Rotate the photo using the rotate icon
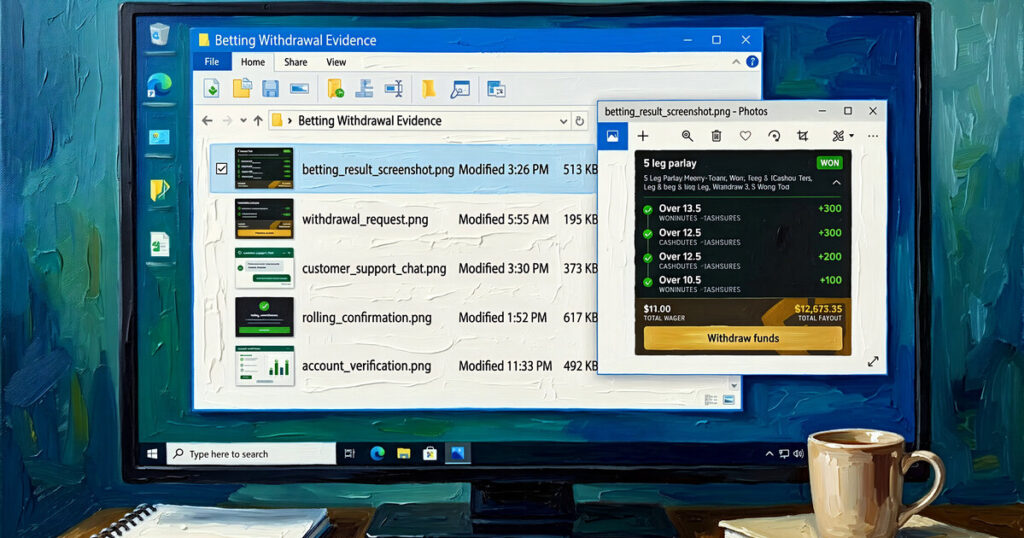This screenshot has height=538, width=1024. pyautogui.click(x=774, y=136)
